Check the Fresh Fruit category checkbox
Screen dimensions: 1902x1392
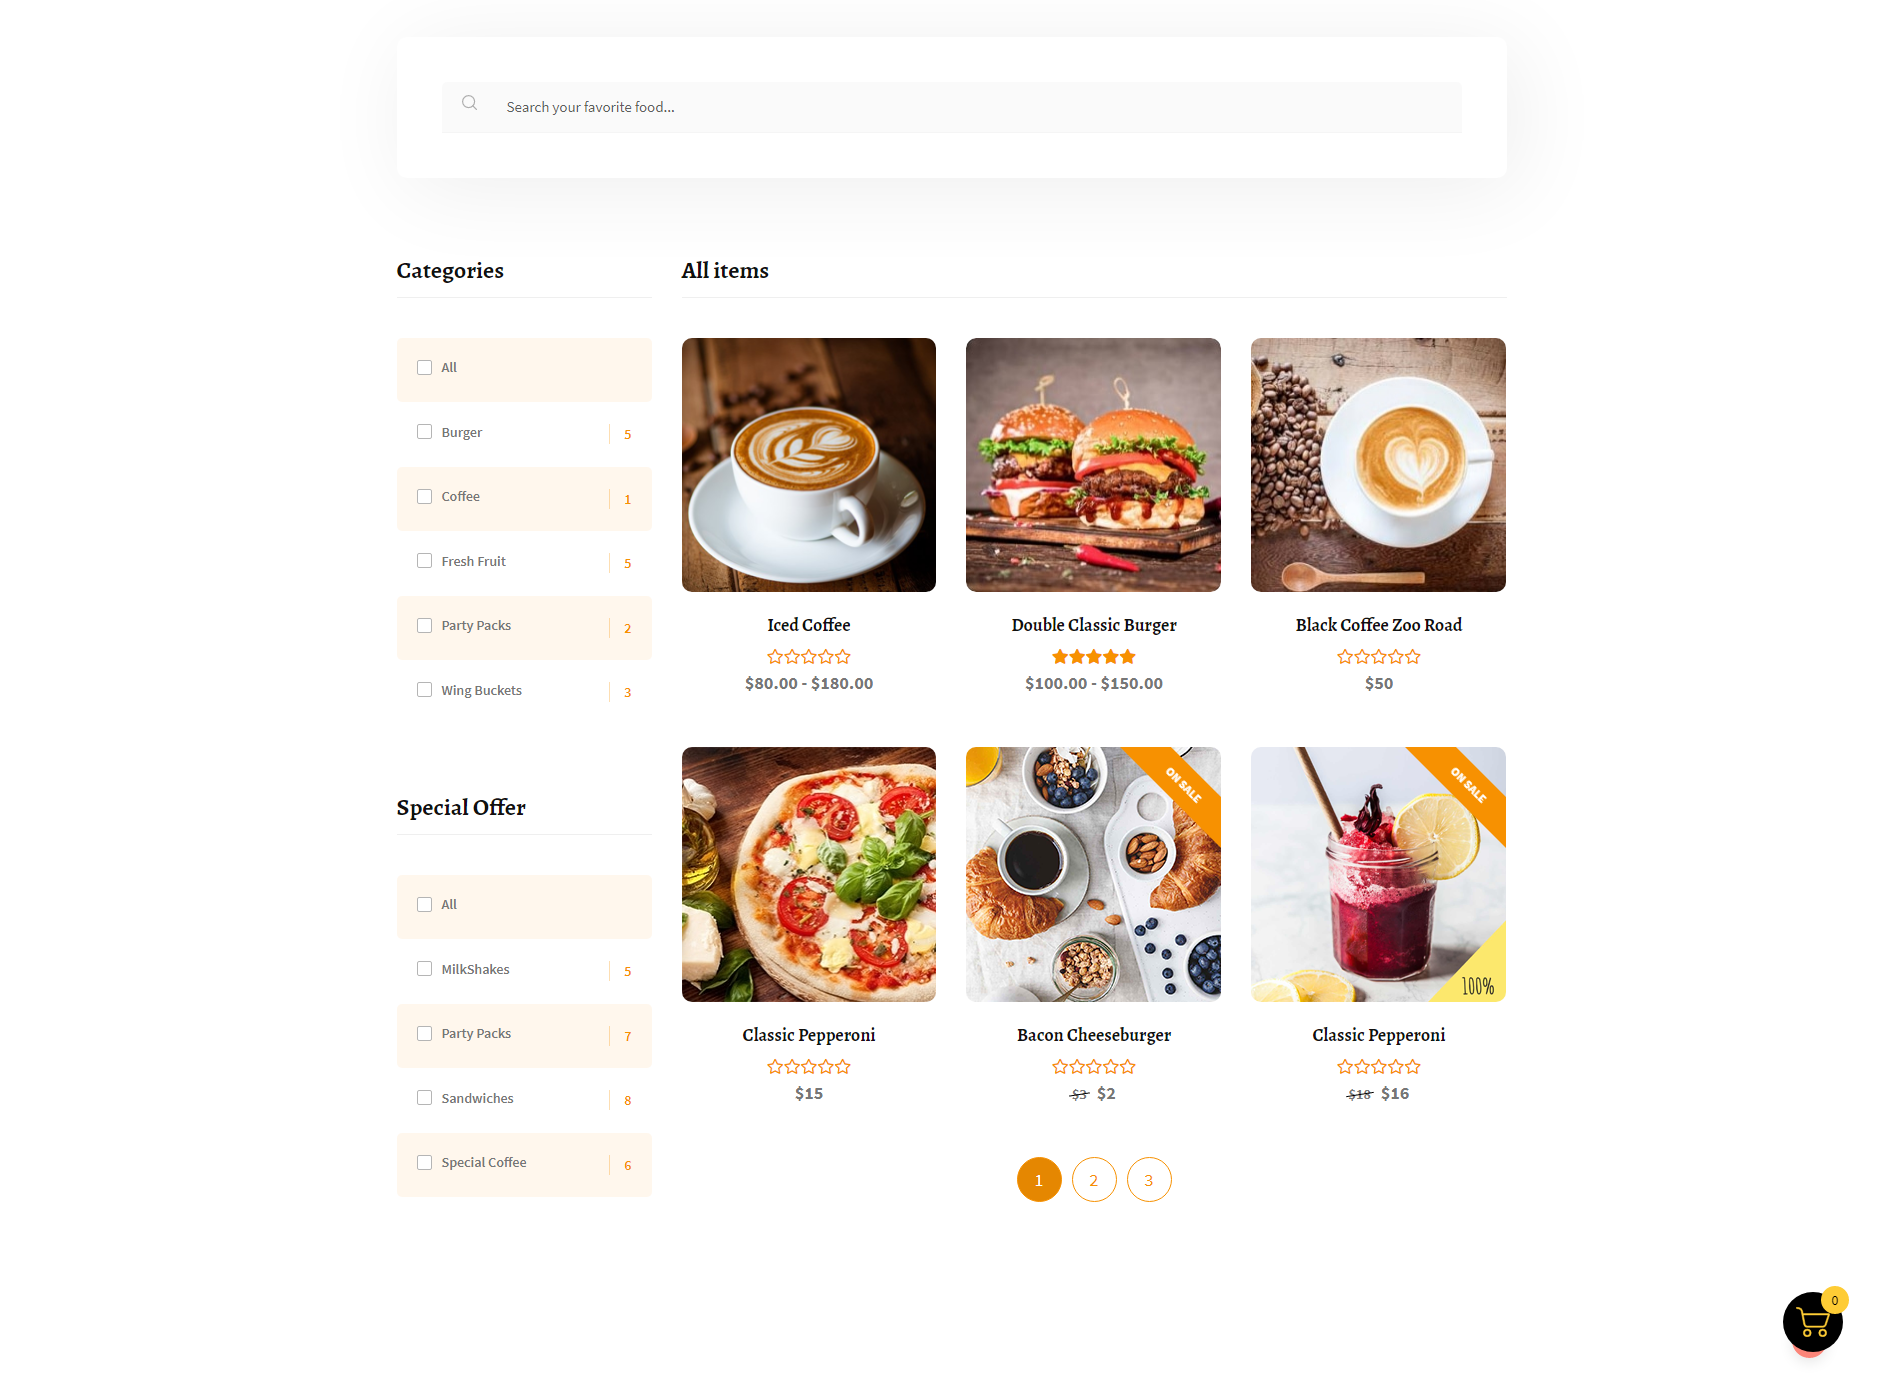click(x=424, y=561)
